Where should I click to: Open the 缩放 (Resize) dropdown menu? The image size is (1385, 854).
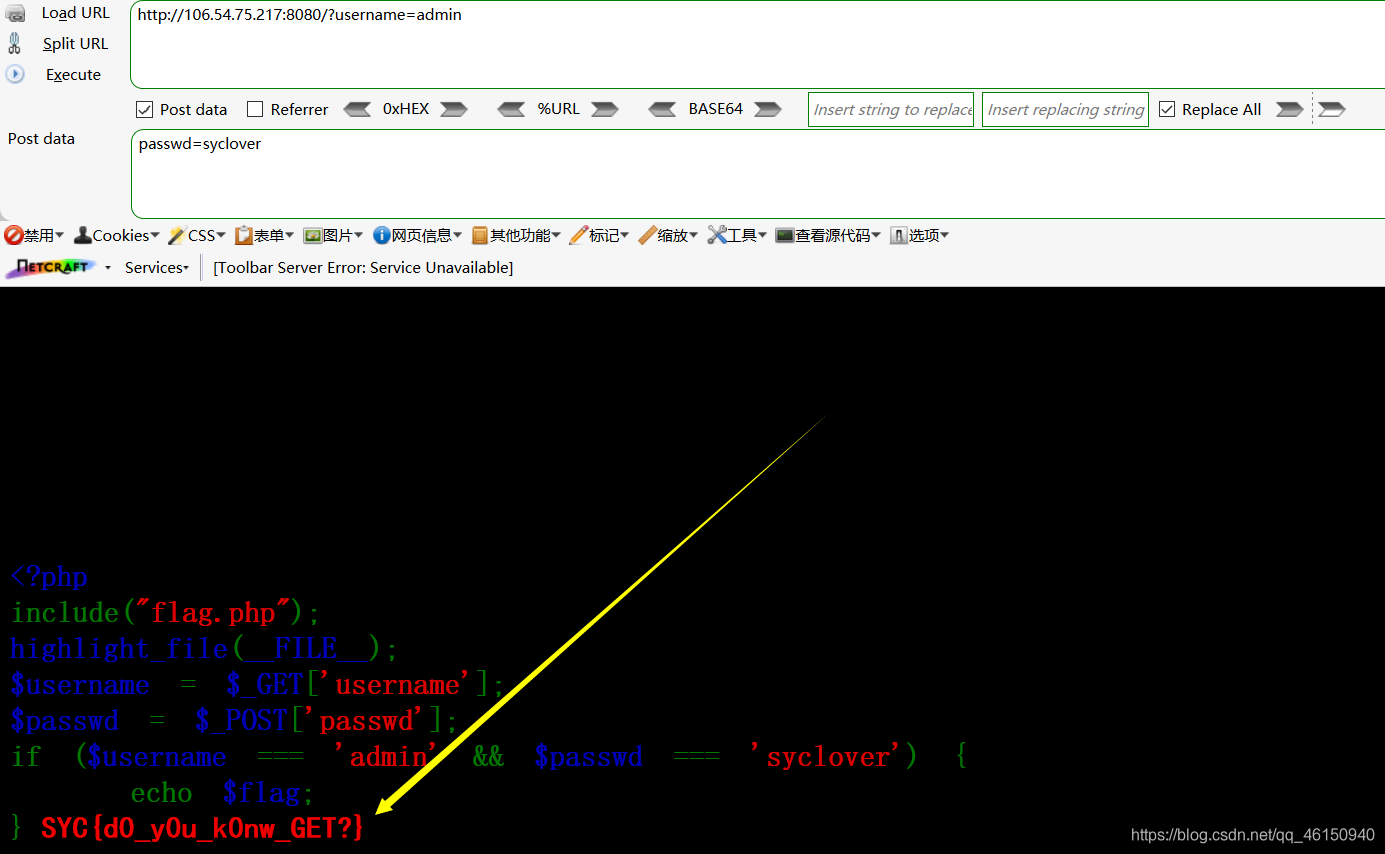[x=668, y=235]
